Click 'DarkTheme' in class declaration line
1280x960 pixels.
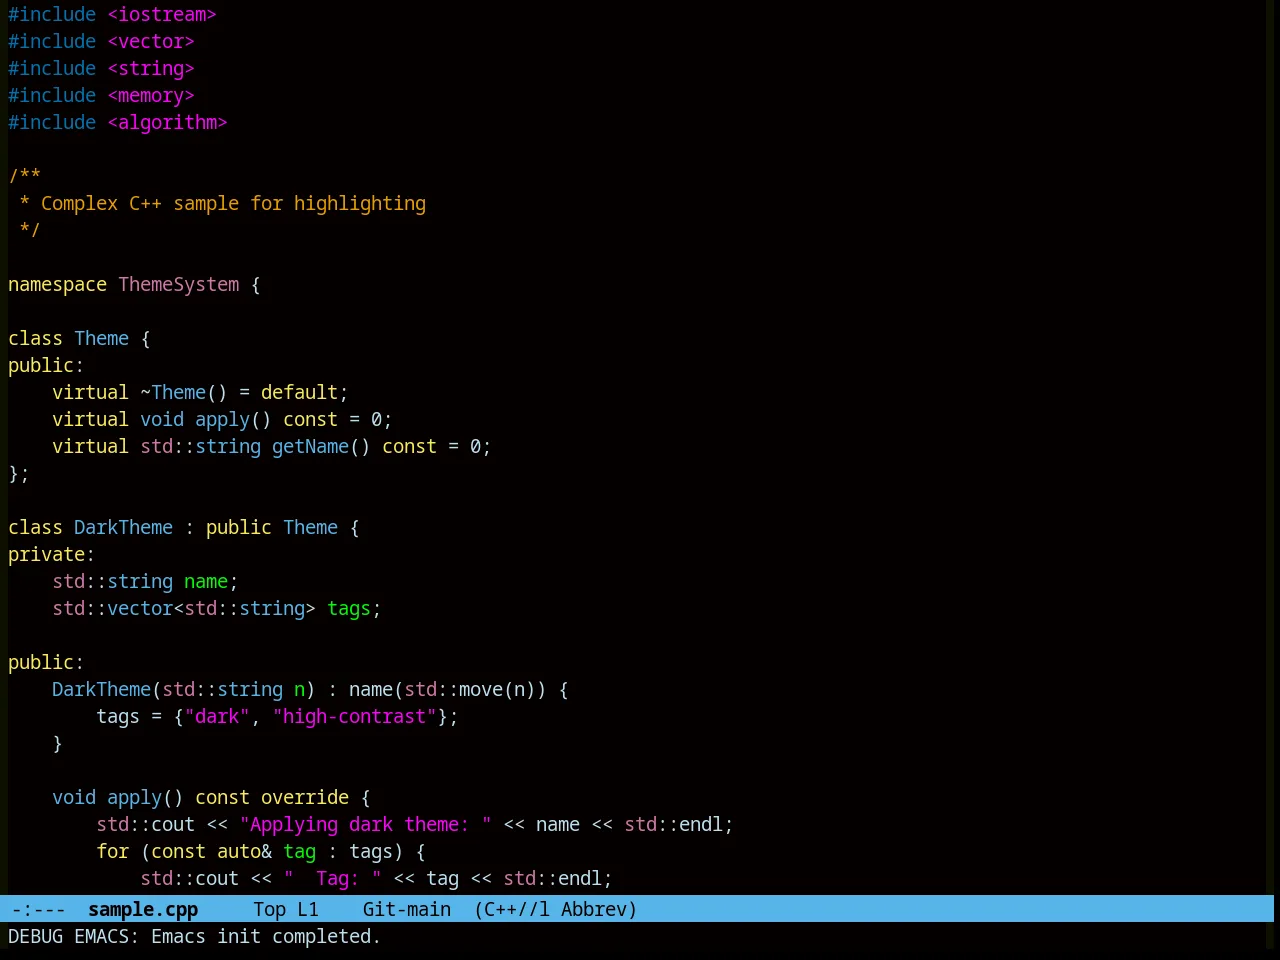tap(123, 527)
